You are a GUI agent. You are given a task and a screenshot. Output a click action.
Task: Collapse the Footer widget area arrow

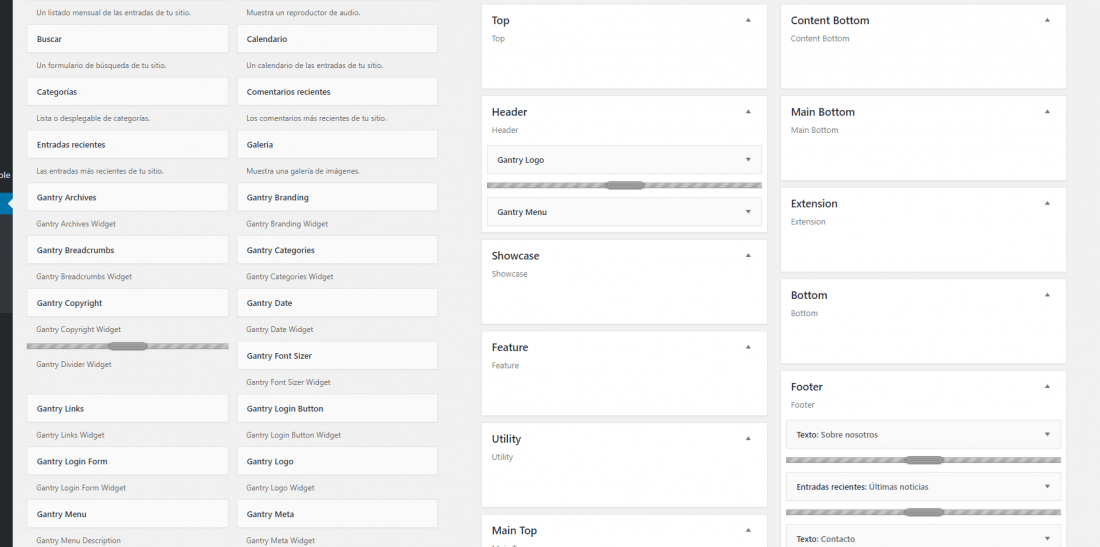point(1047,386)
